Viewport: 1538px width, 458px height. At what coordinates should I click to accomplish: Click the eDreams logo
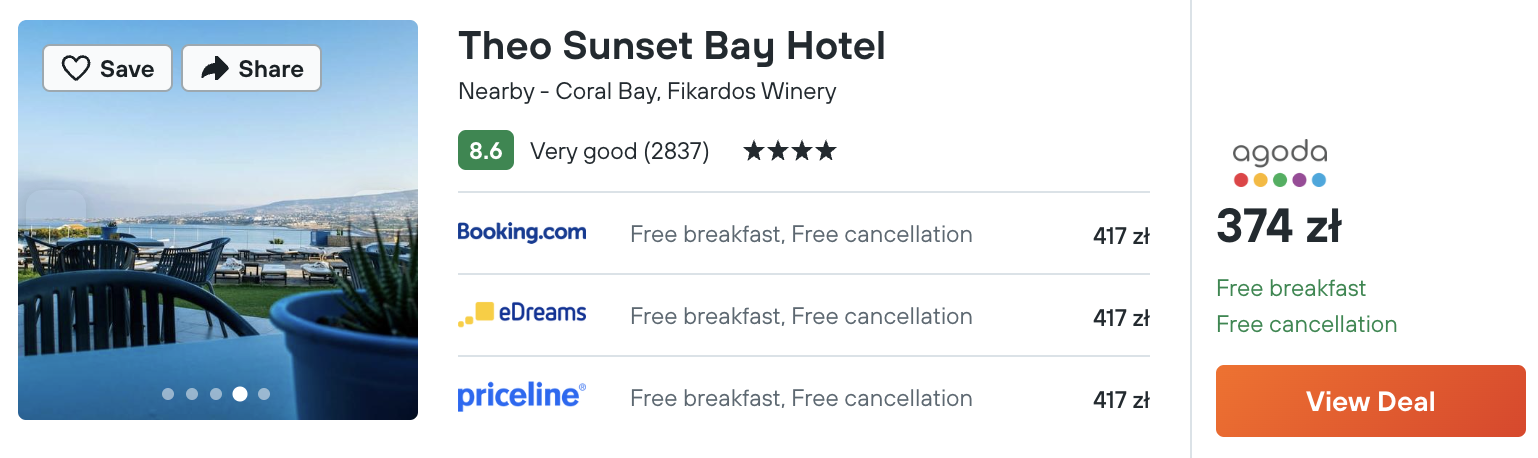click(x=522, y=314)
